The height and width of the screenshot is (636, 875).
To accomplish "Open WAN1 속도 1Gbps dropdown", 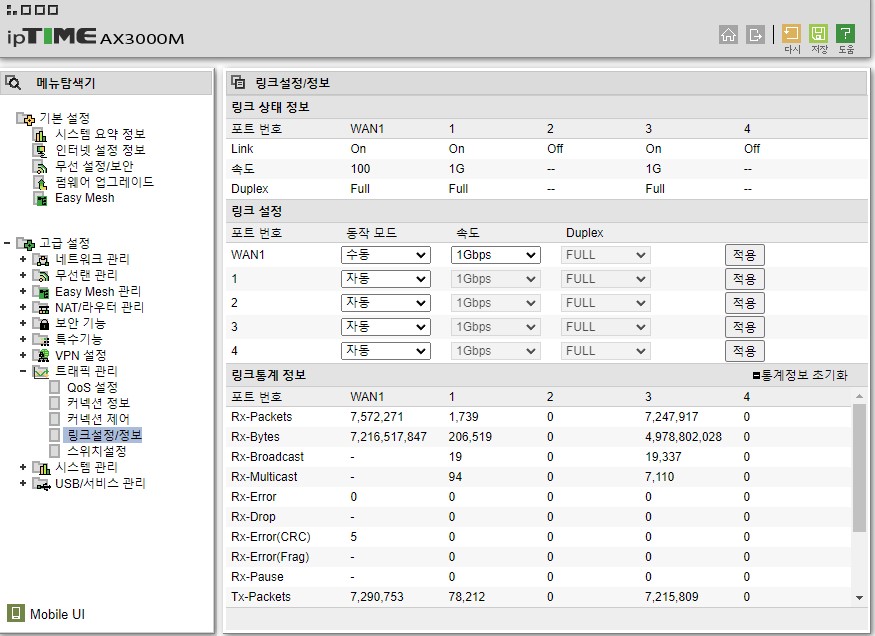I will [x=496, y=255].
